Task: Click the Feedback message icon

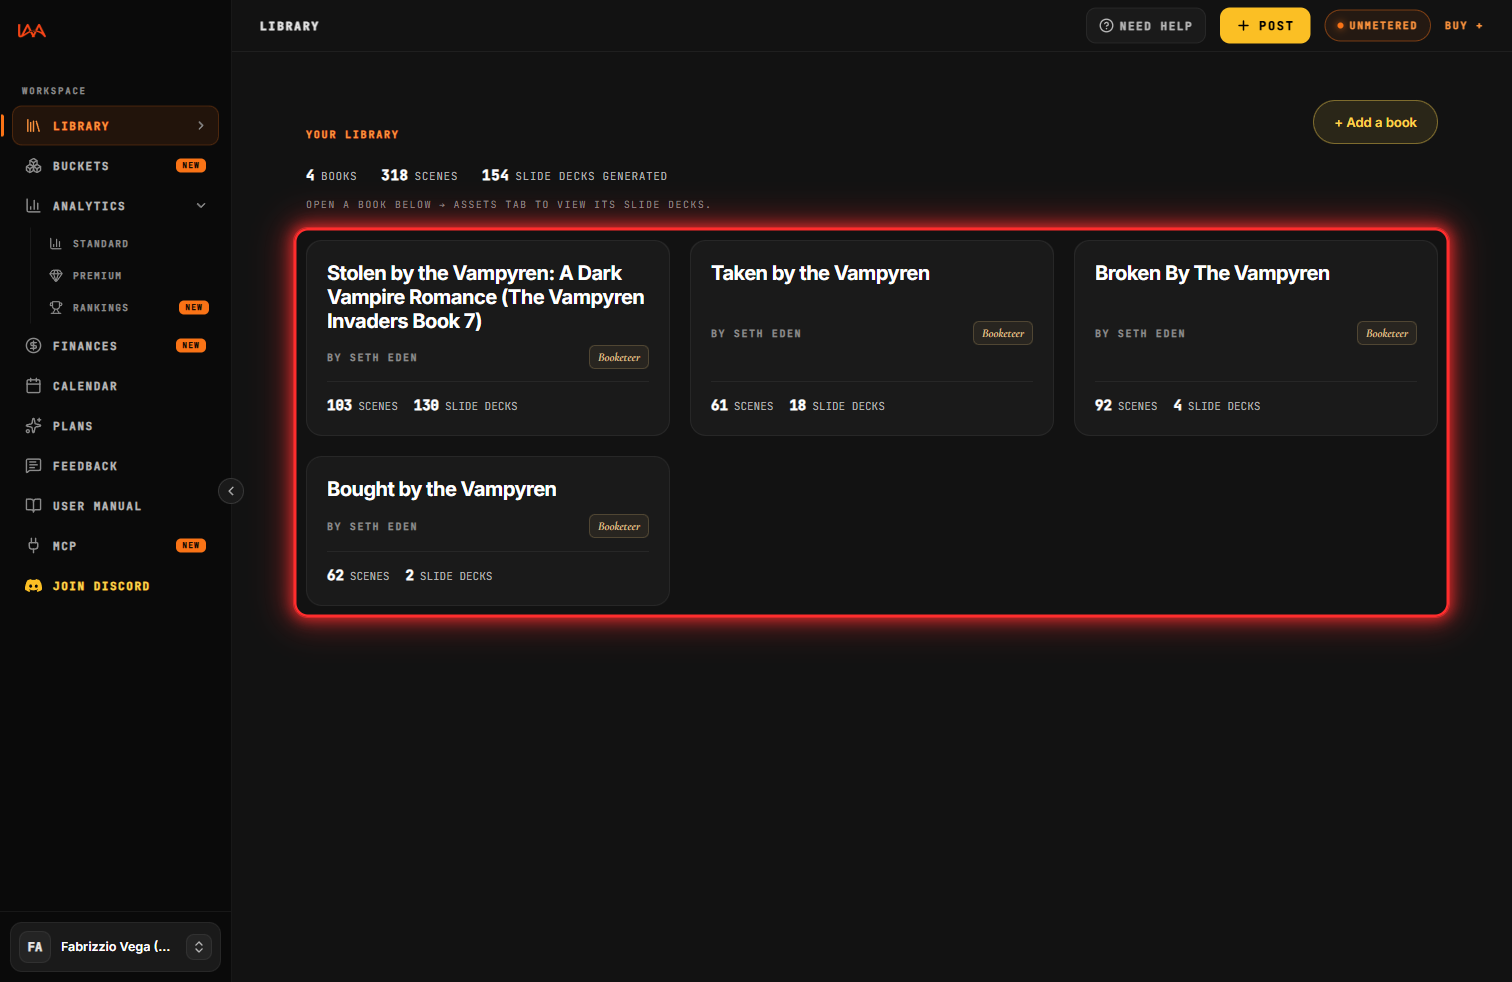Action: [x=33, y=466]
